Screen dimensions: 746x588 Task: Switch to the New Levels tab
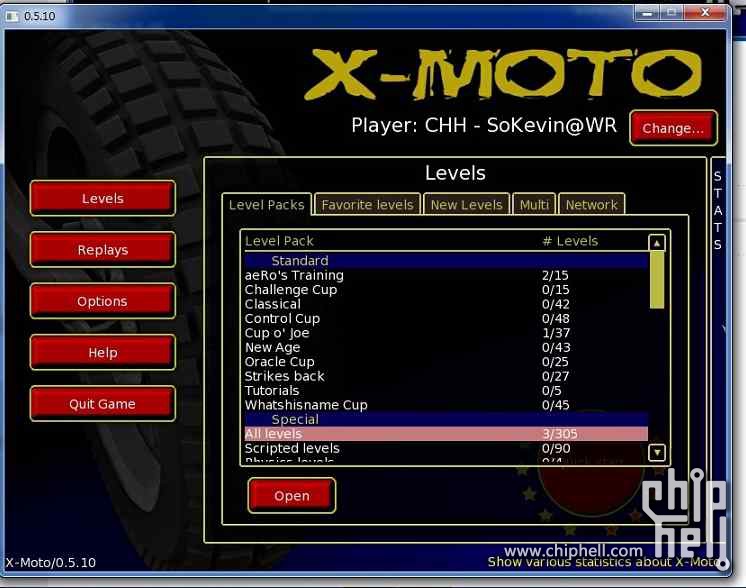[466, 205]
